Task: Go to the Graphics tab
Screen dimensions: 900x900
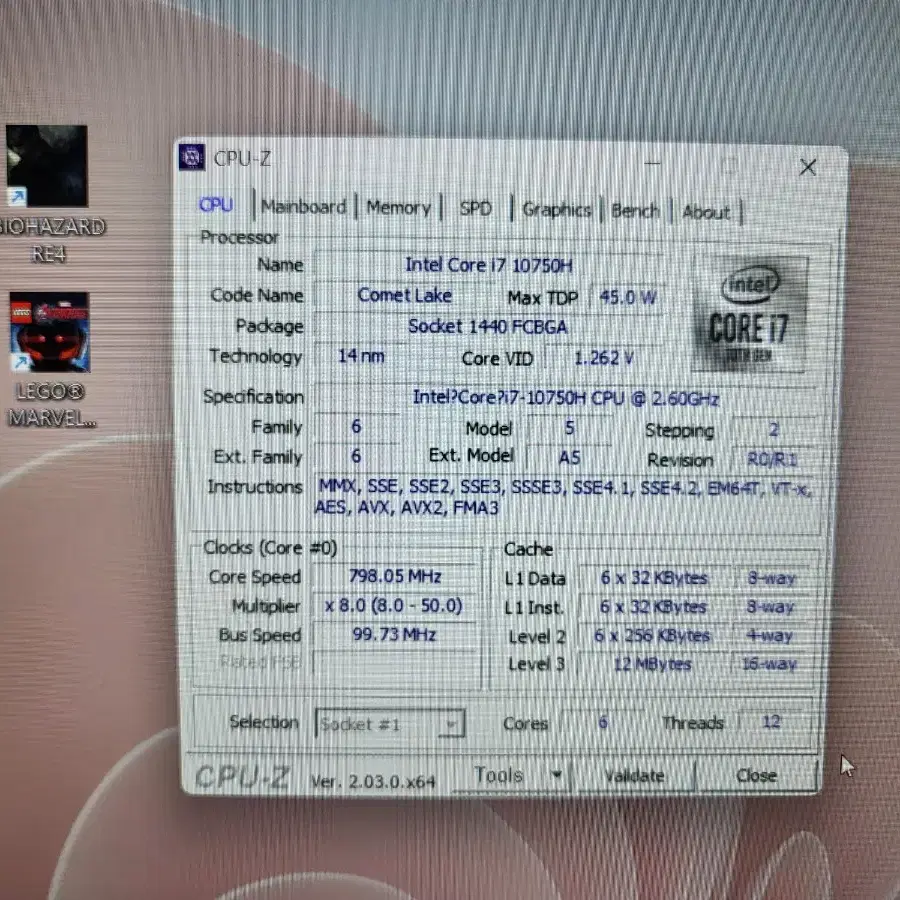Action: tap(556, 210)
